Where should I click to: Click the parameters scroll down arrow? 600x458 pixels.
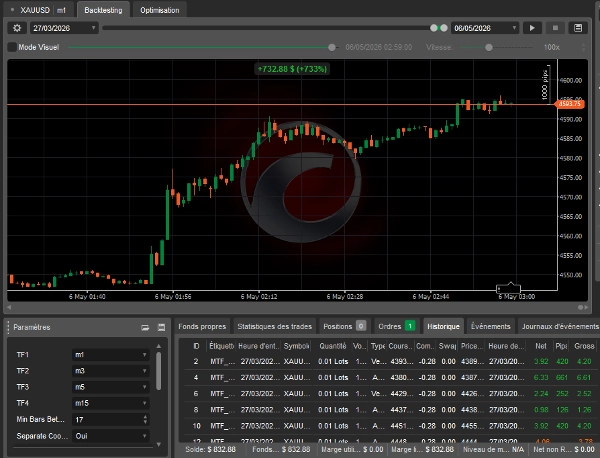(x=158, y=444)
